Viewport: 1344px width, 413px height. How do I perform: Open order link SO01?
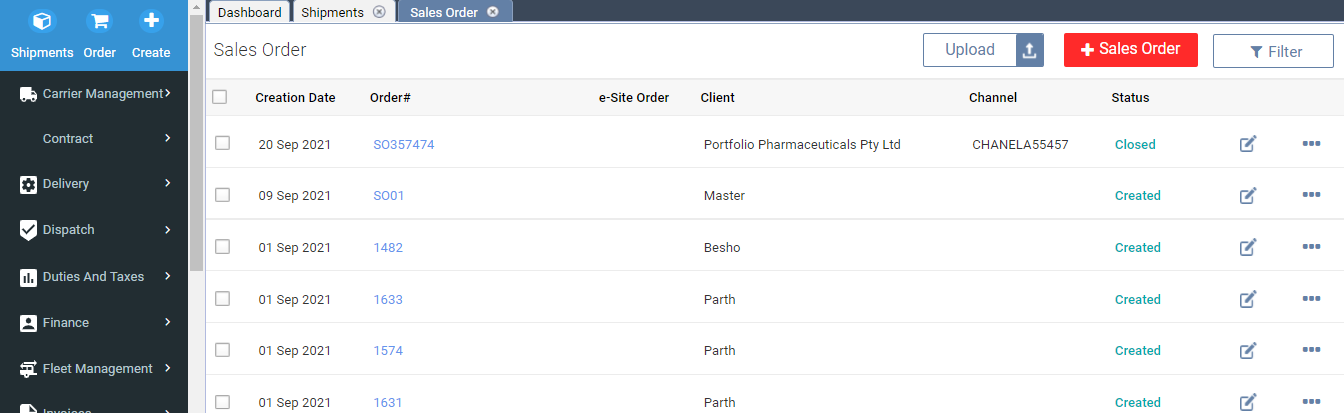coord(389,196)
